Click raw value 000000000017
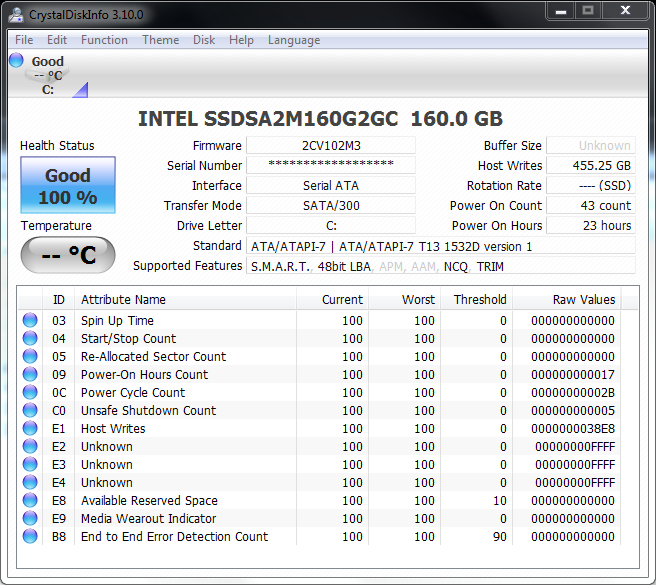 [573, 375]
